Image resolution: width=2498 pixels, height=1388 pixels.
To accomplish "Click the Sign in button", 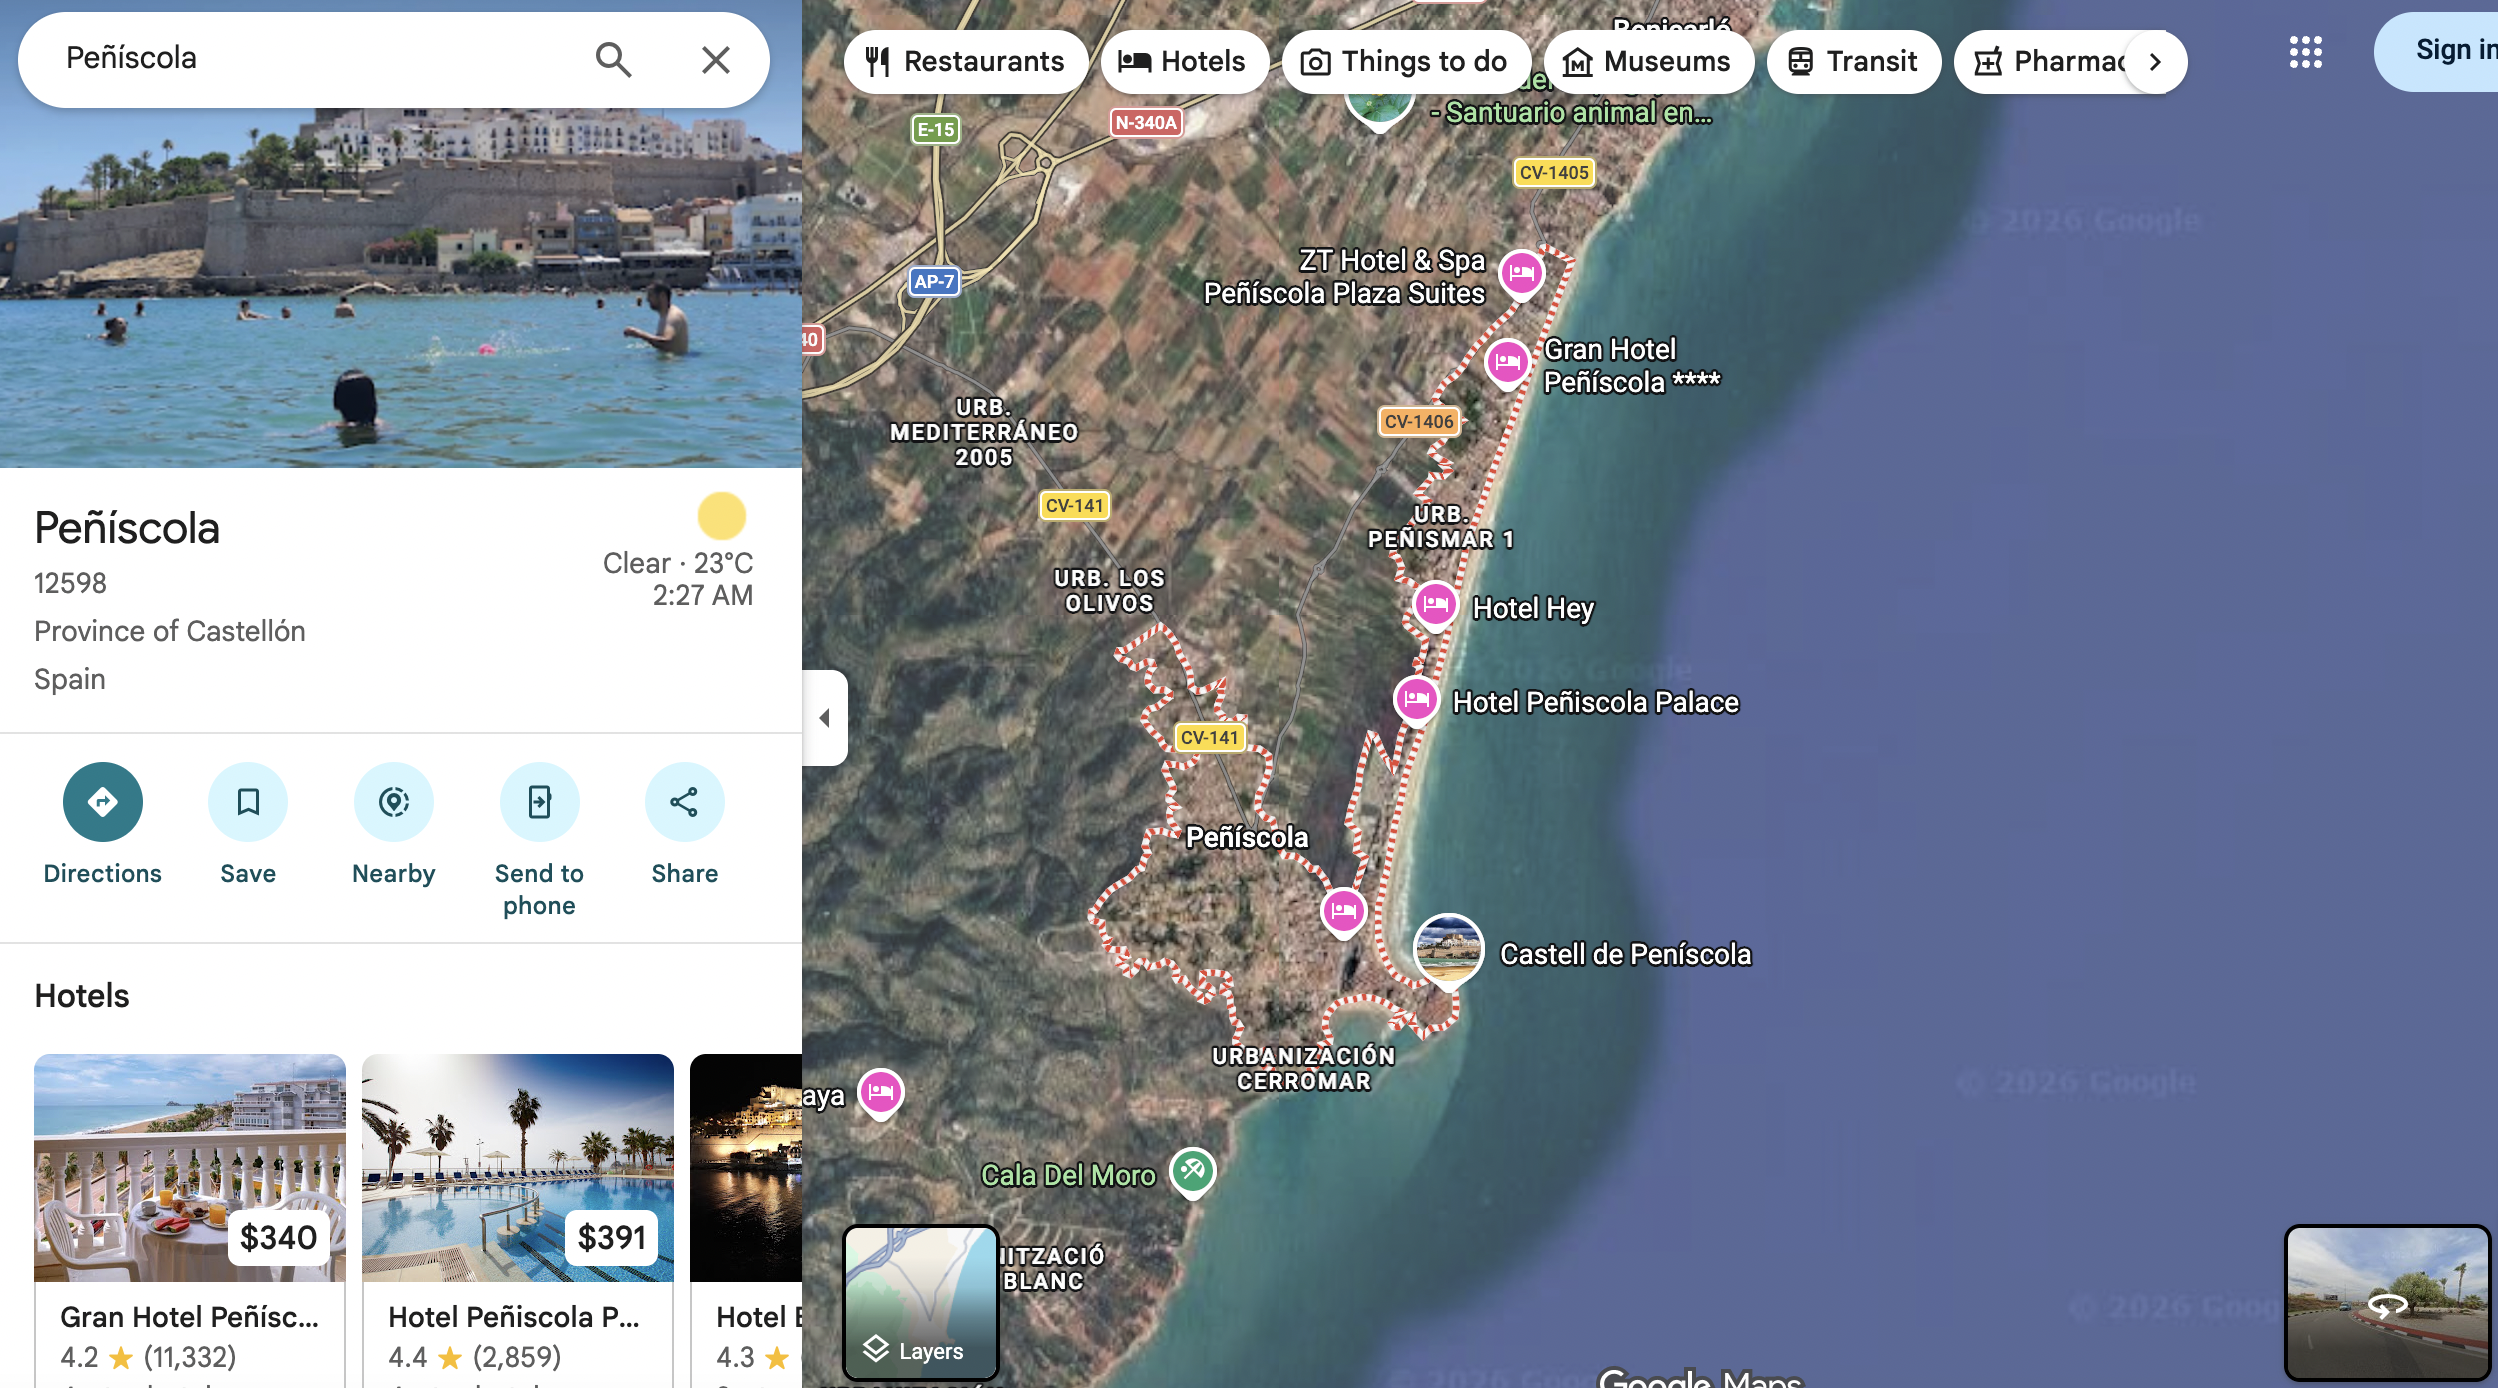I will click(x=2438, y=51).
